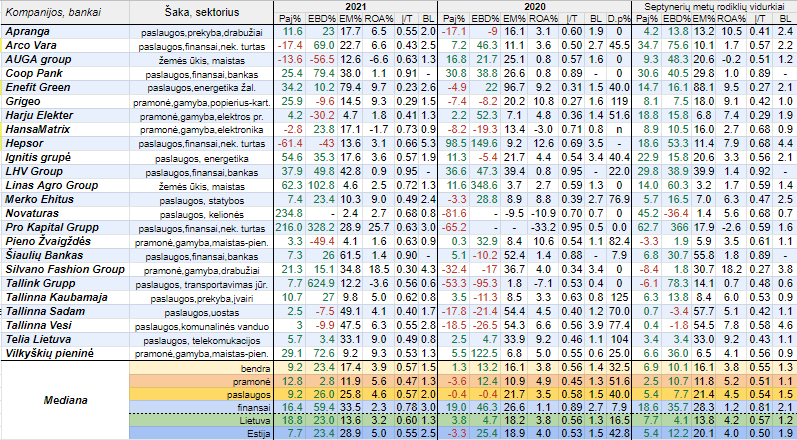Image resolution: width=797 pixels, height=440 pixels.
Task: Select the Pieno Žvaigždės cell
Action: 65,241
